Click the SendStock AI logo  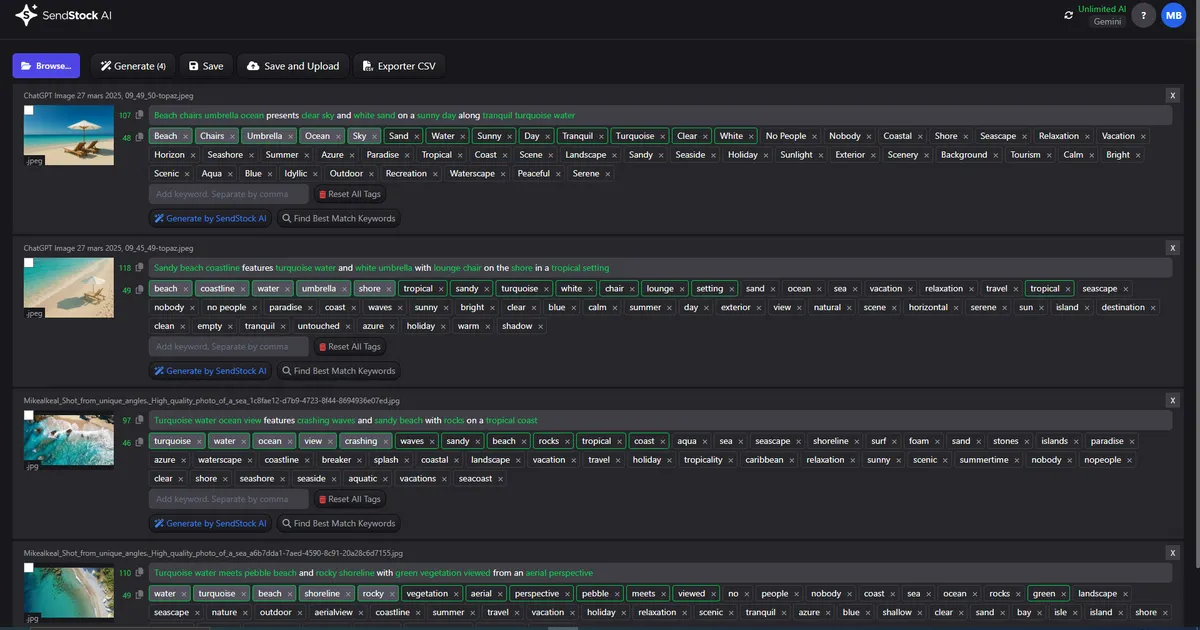(63, 15)
